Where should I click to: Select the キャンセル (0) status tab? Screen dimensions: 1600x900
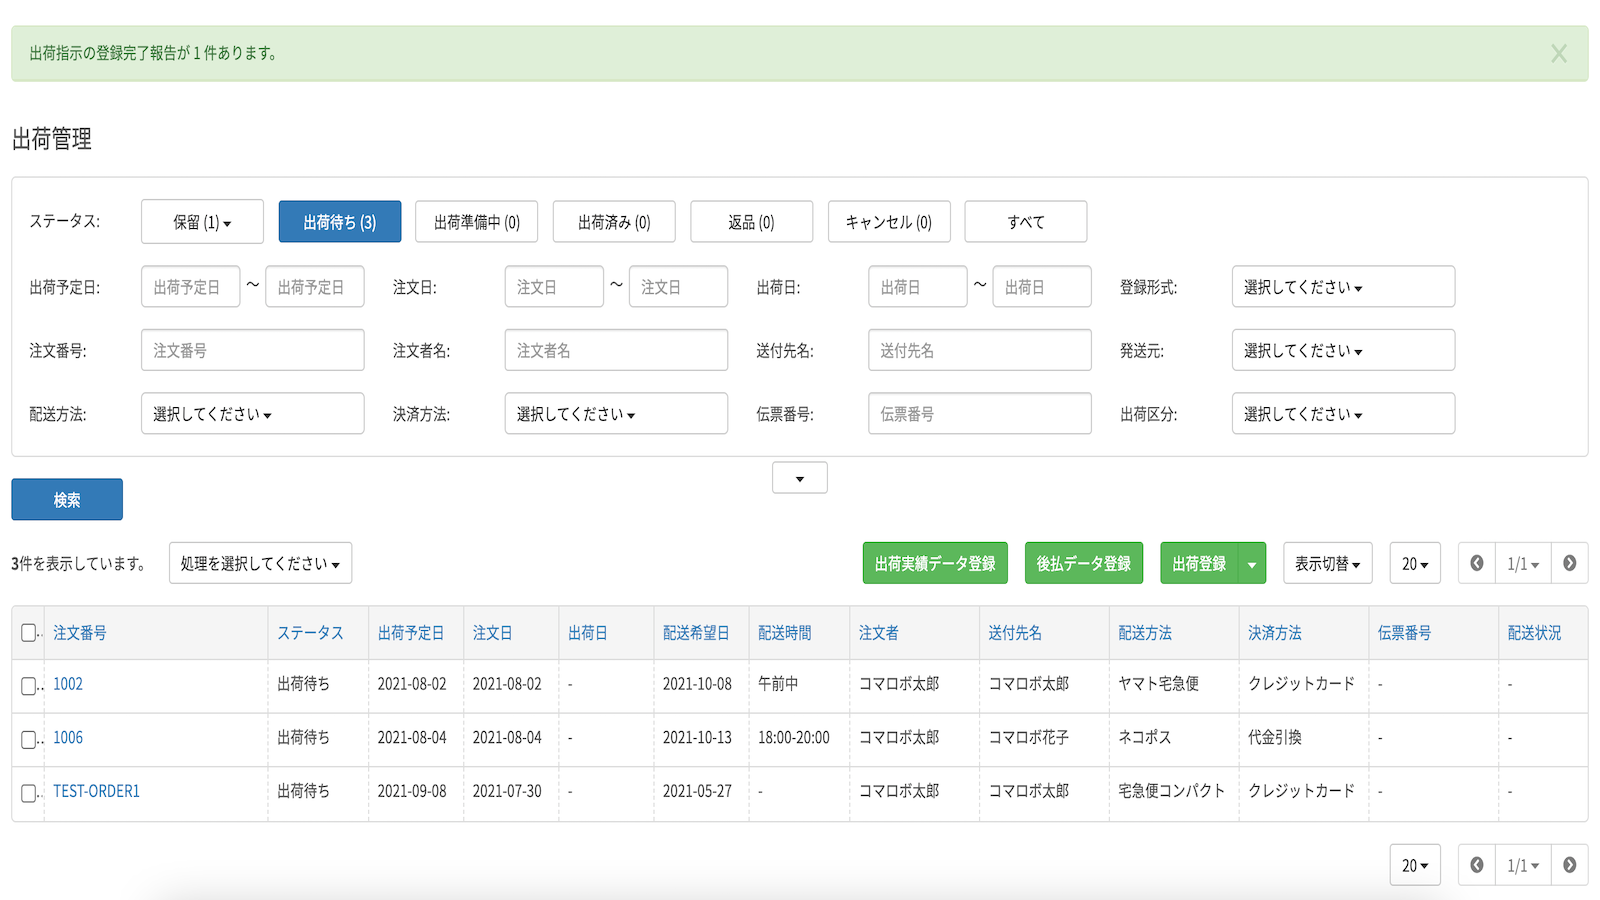[889, 222]
